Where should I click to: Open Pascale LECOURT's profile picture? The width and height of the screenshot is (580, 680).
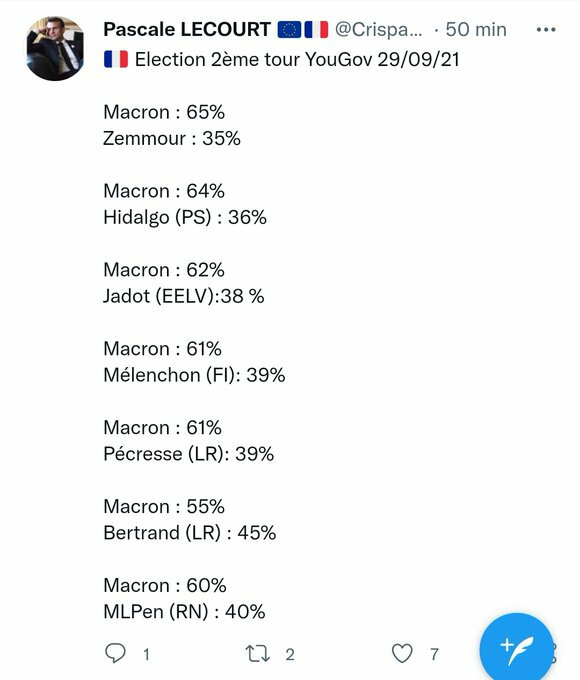[x=55, y=49]
